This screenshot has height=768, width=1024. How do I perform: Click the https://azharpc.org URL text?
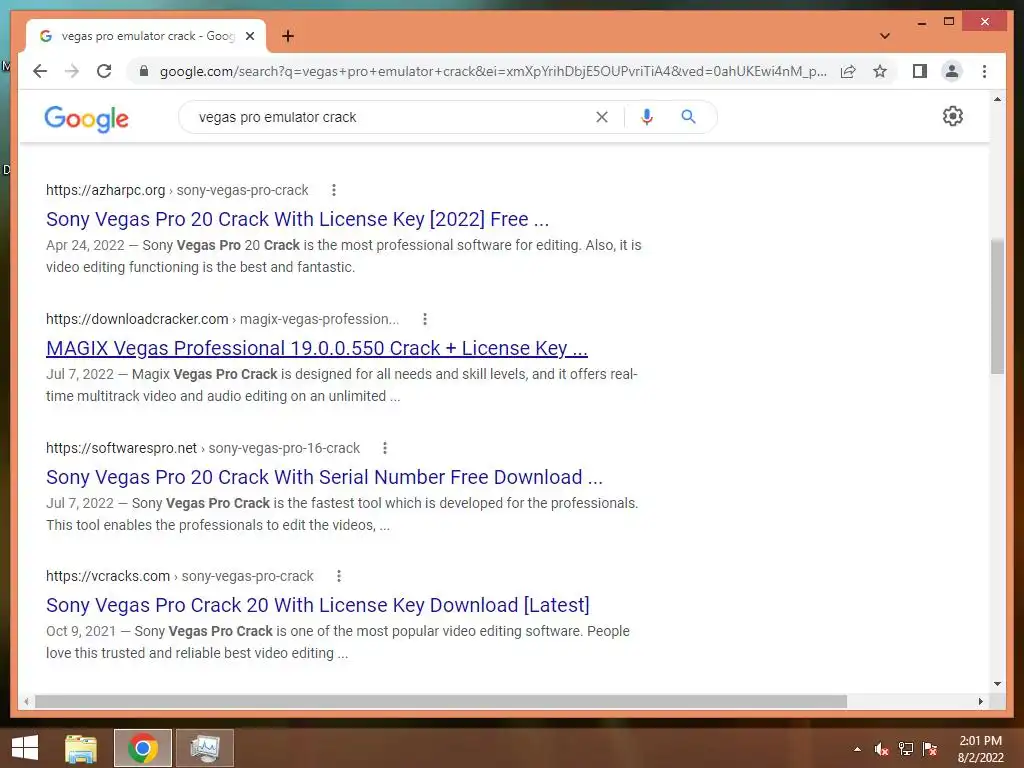(105, 190)
